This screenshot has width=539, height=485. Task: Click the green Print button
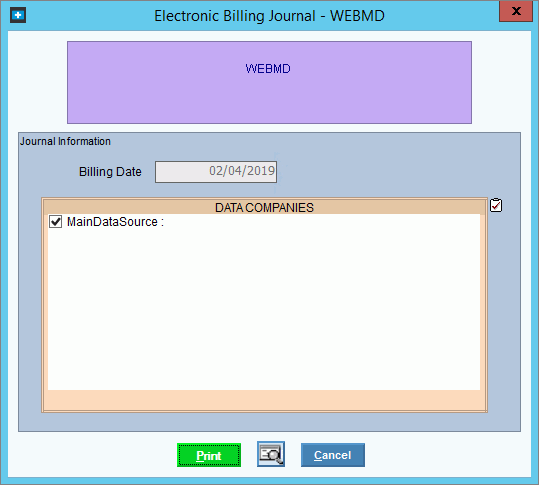(209, 455)
